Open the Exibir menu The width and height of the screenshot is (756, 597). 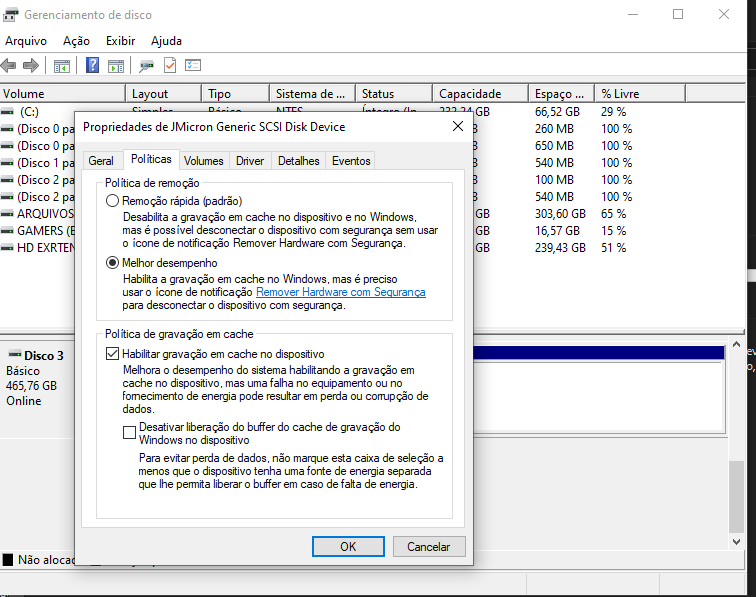click(121, 41)
